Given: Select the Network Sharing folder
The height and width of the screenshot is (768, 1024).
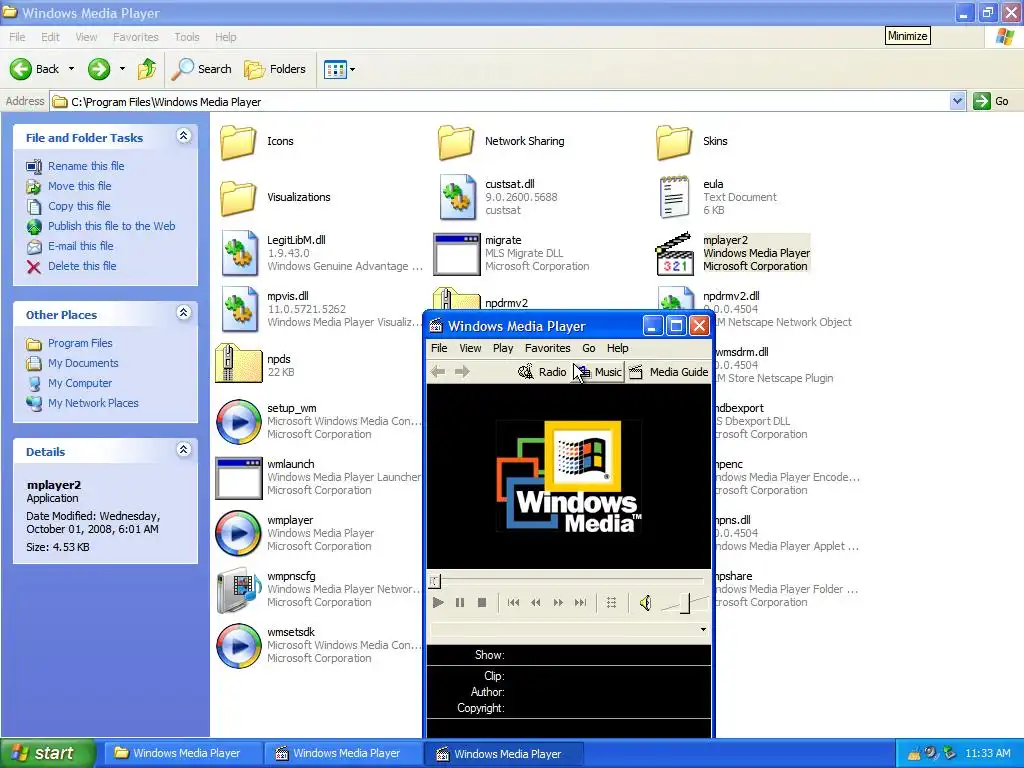Looking at the screenshot, I should pyautogui.click(x=456, y=142).
